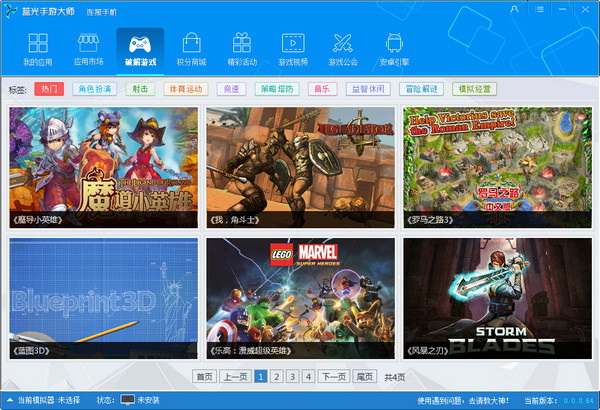The image size is (600, 410).
Task: Click 连接手机 connect phone
Action: (101, 12)
